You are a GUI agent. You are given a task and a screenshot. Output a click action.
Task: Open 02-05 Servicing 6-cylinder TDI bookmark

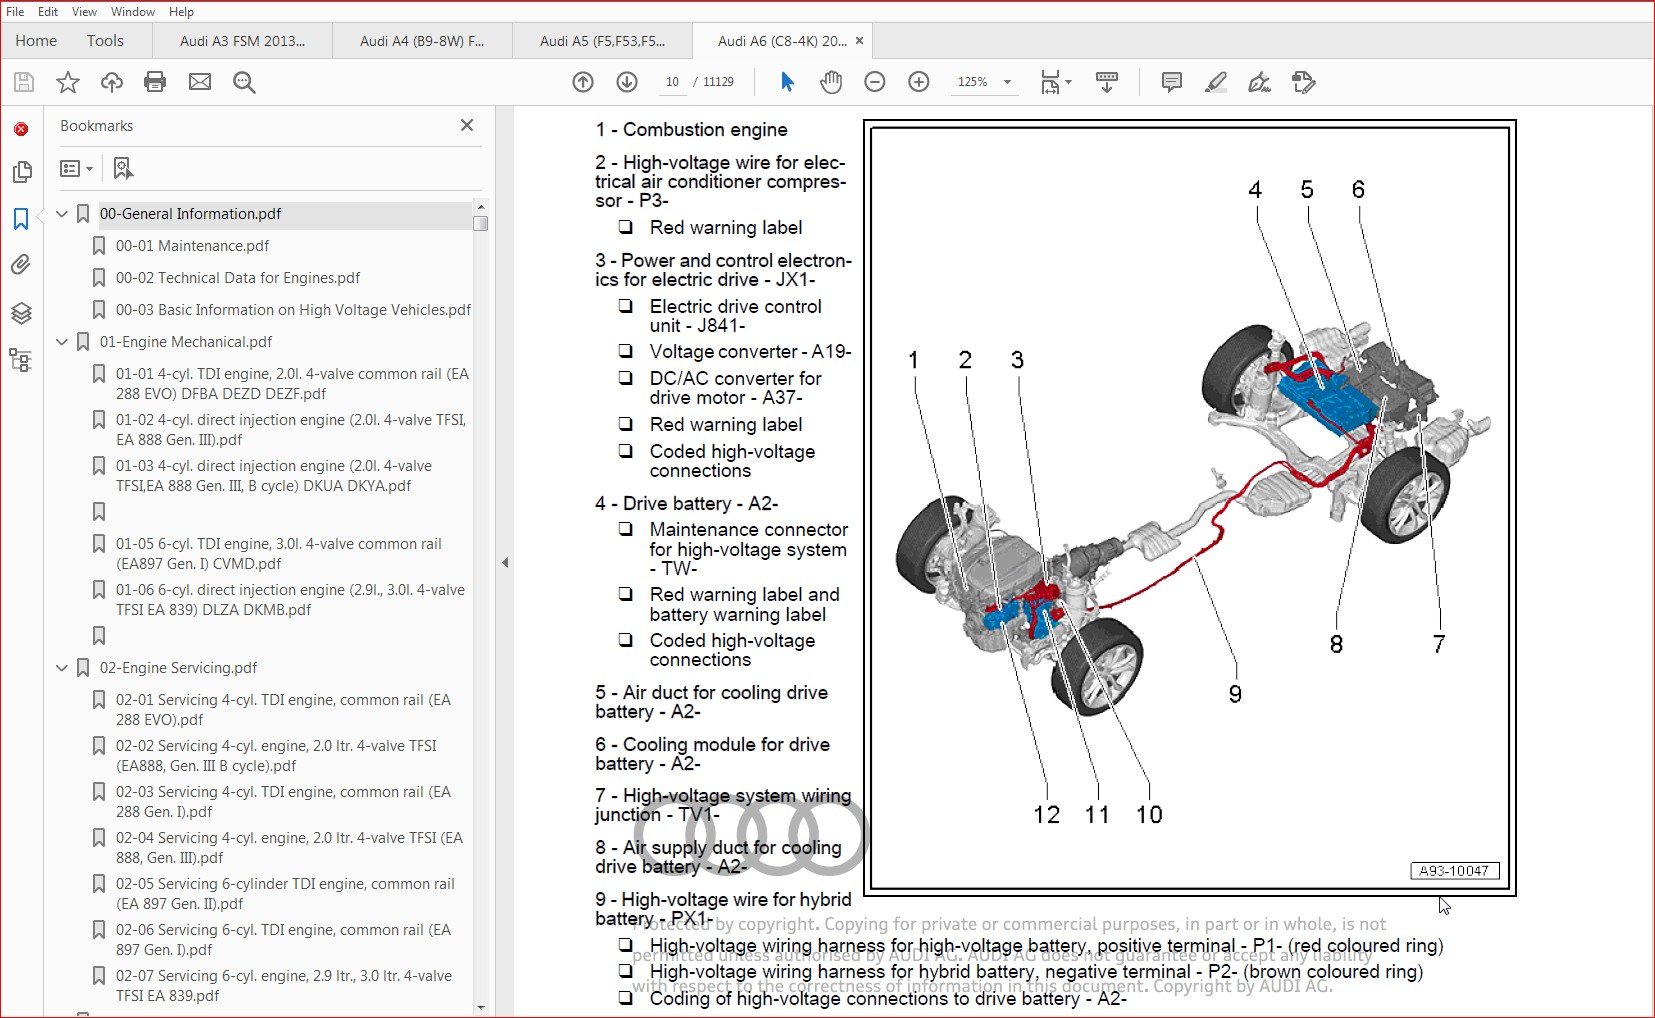[285, 894]
